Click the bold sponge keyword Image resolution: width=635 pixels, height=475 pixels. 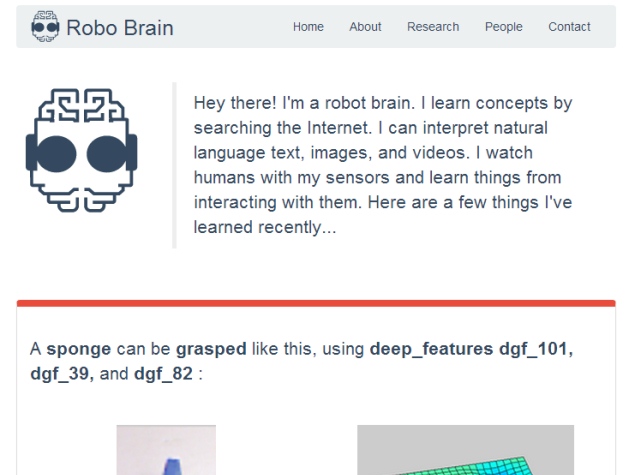(79, 349)
